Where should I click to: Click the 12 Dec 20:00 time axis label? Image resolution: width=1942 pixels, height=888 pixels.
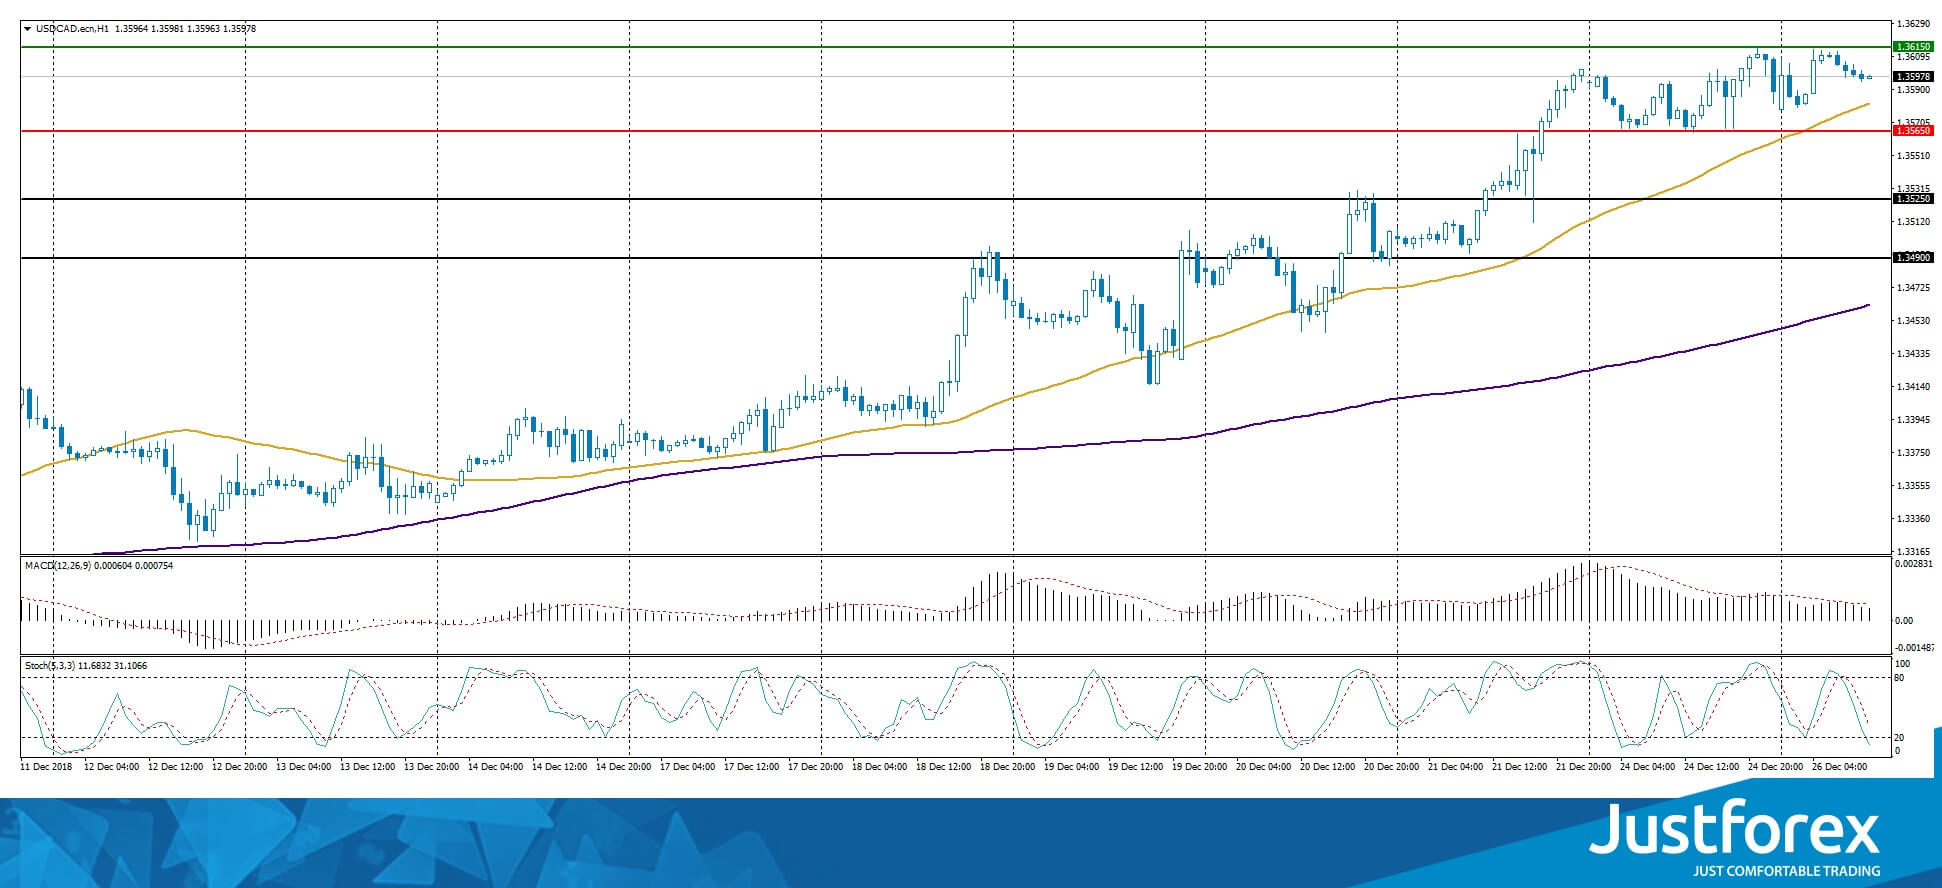(x=239, y=766)
